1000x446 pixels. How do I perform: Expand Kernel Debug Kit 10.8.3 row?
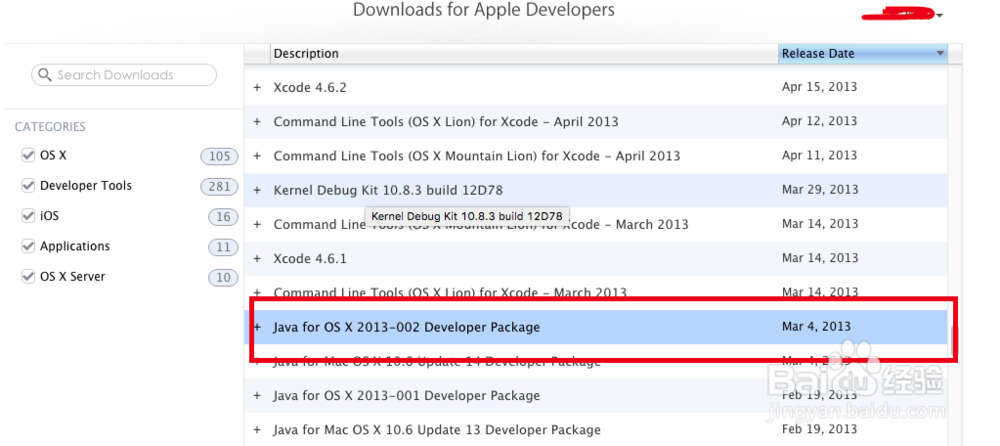(257, 190)
